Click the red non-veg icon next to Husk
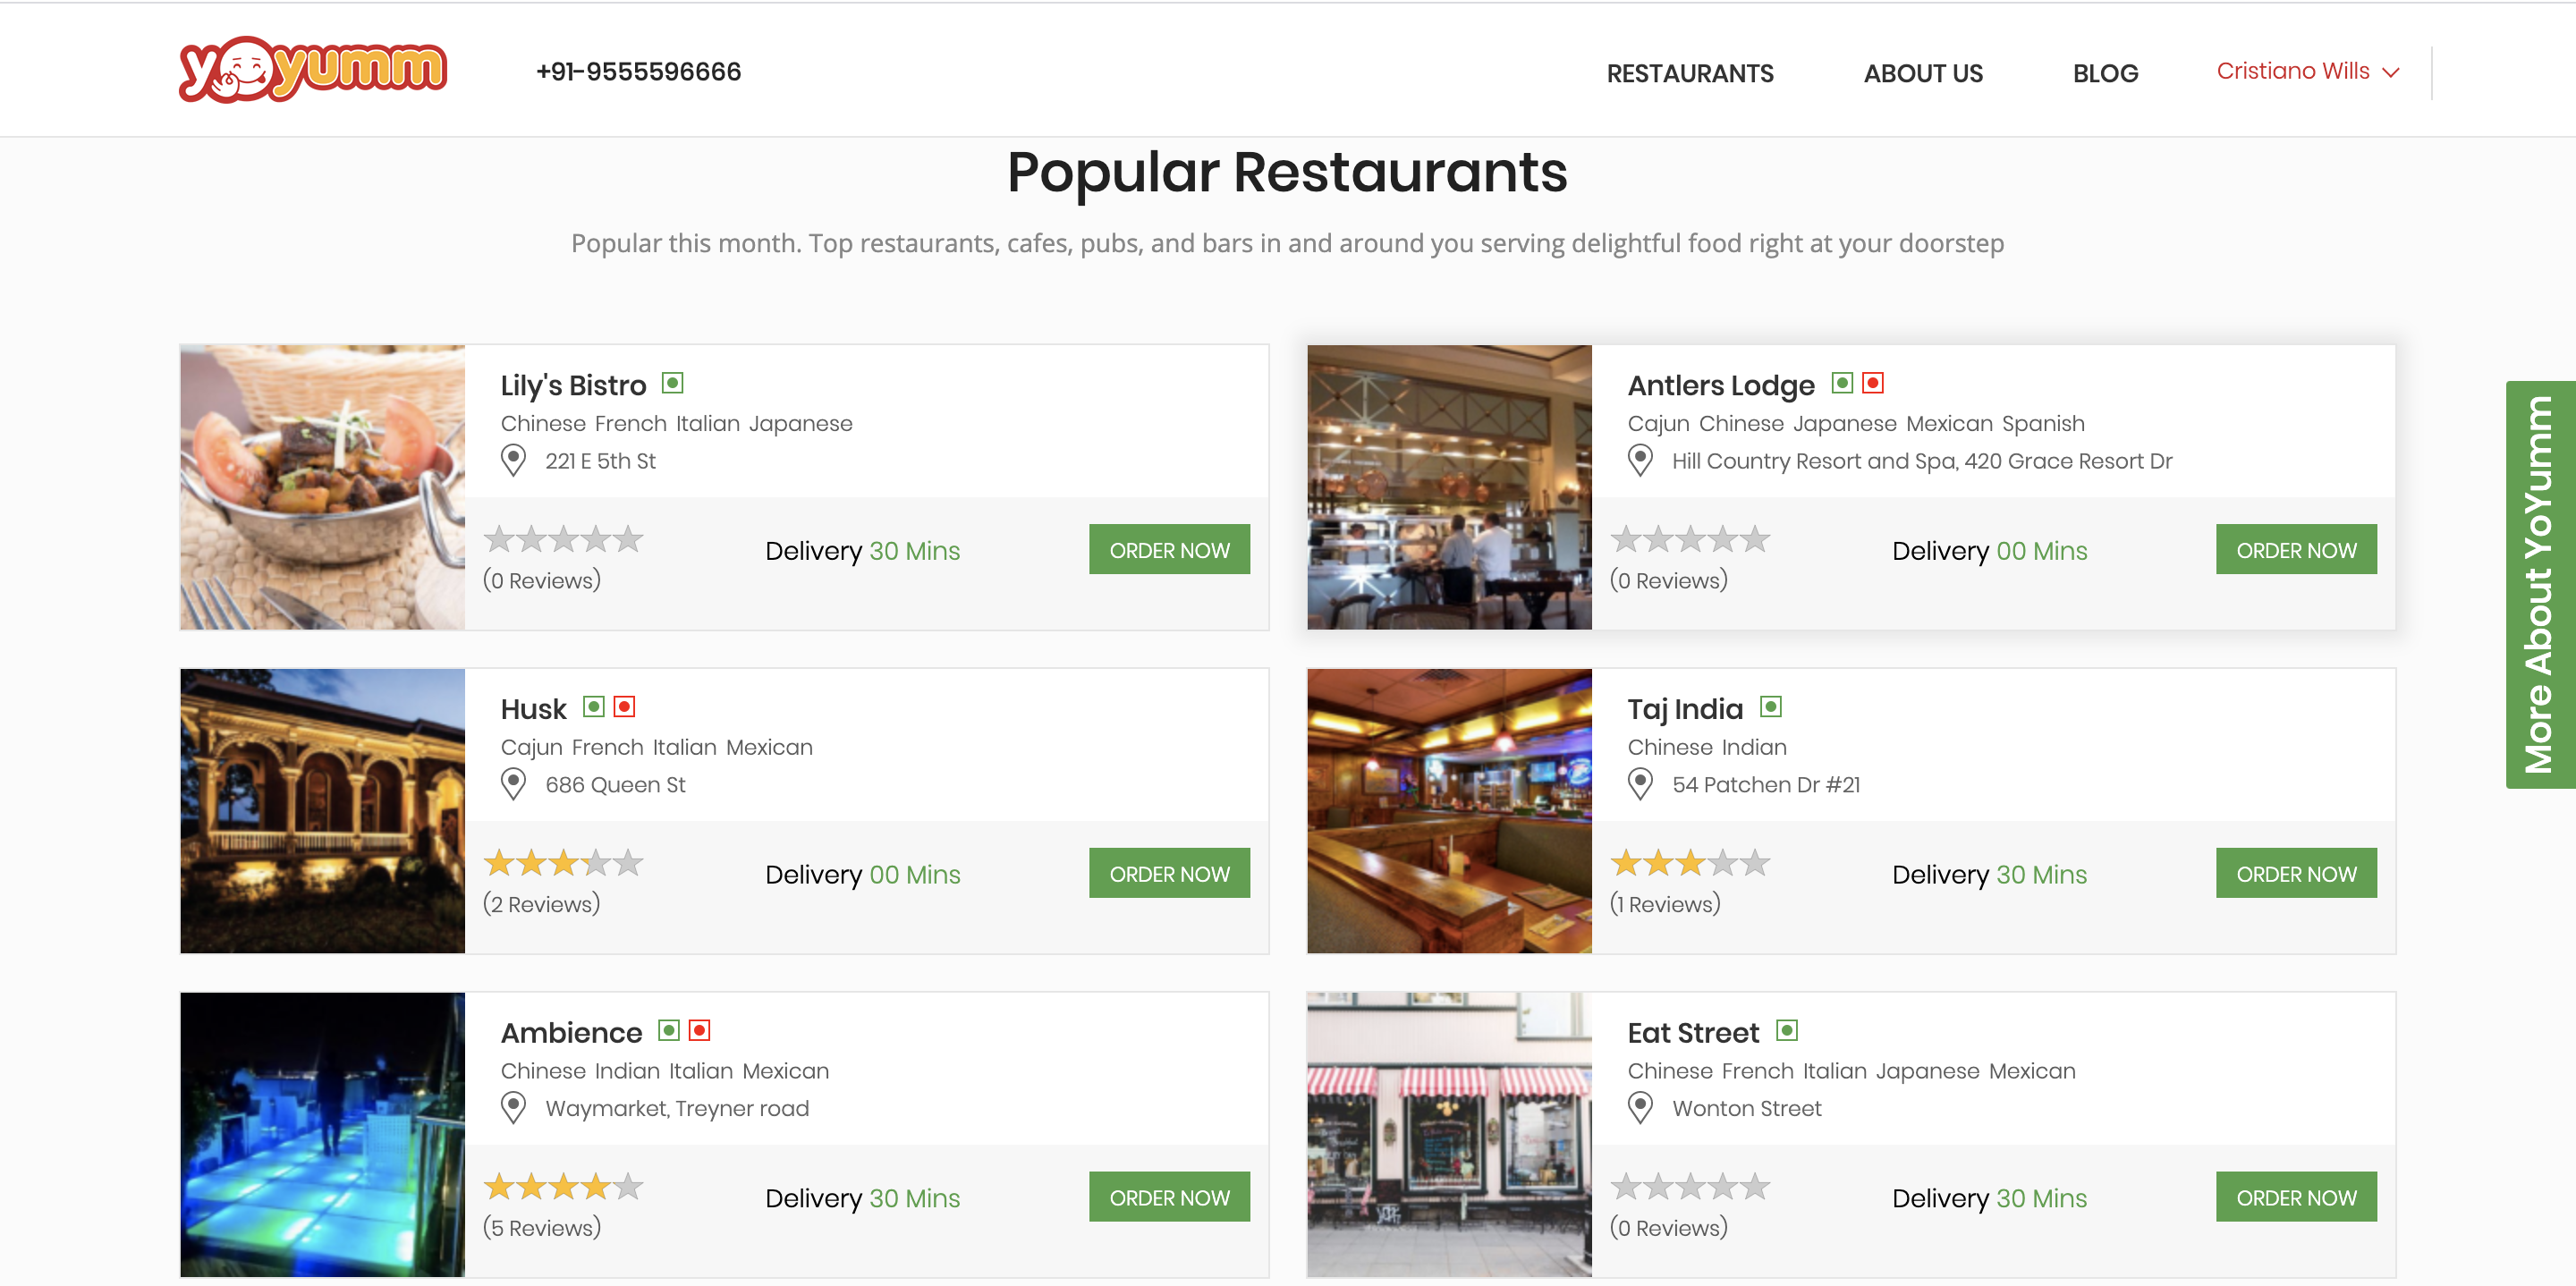 tap(625, 707)
